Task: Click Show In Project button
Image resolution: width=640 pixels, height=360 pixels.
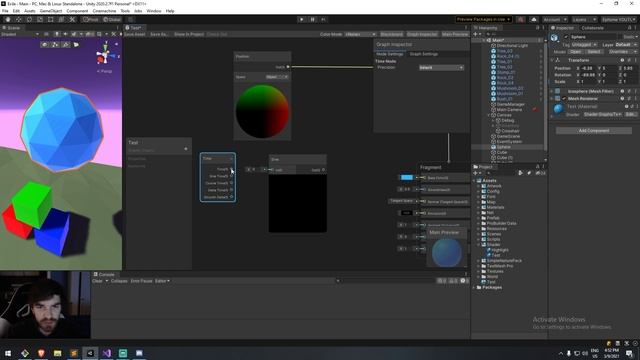Action: [x=189, y=34]
